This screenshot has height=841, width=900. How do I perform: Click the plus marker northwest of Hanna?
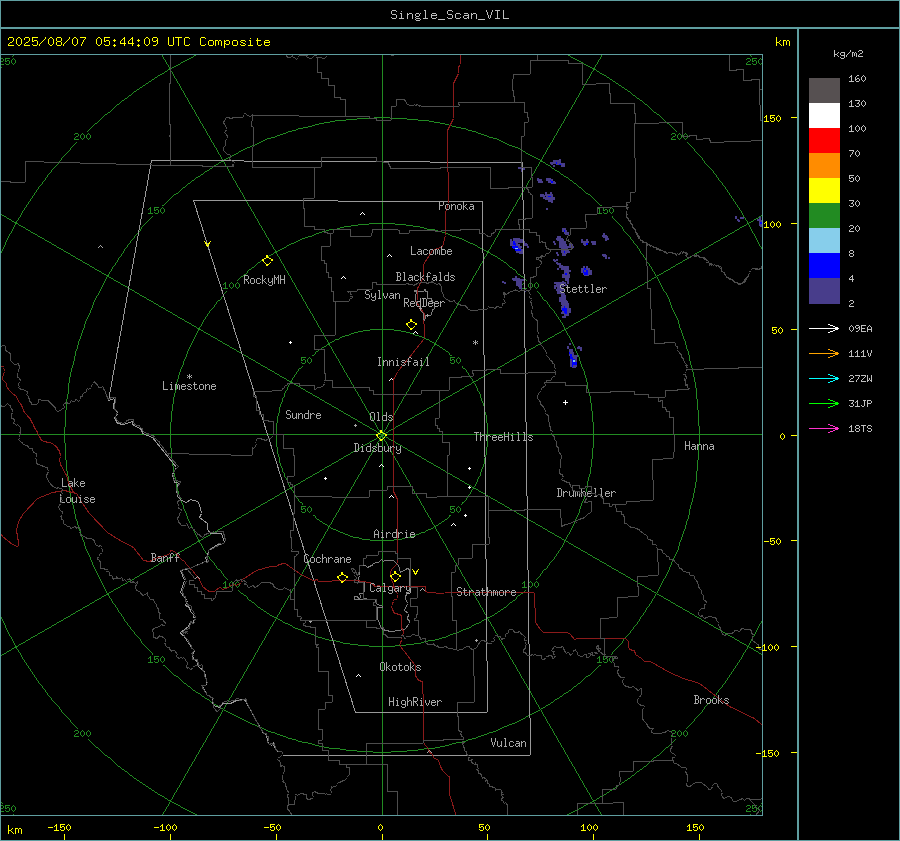[565, 402]
